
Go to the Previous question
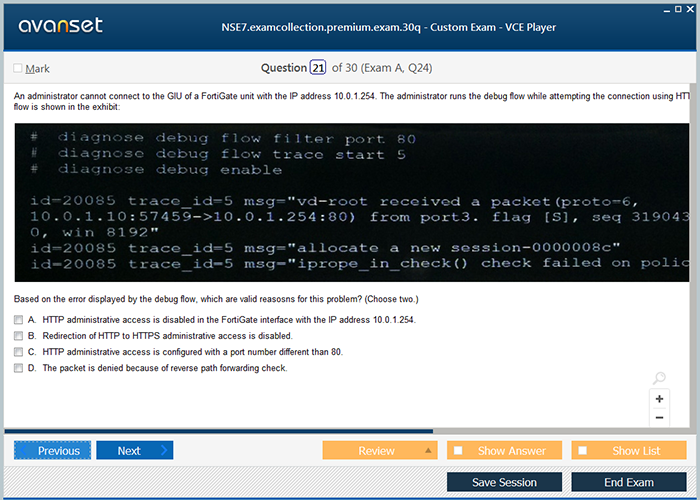[x=53, y=451]
